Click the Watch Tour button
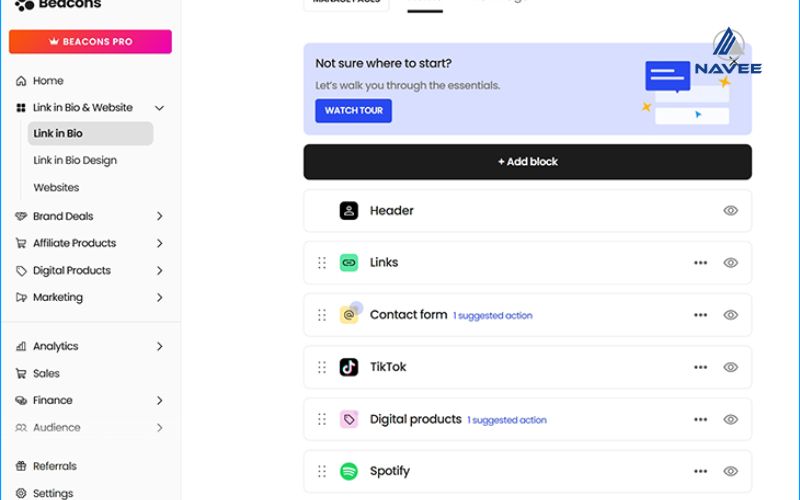The height and width of the screenshot is (500, 800). 353,111
